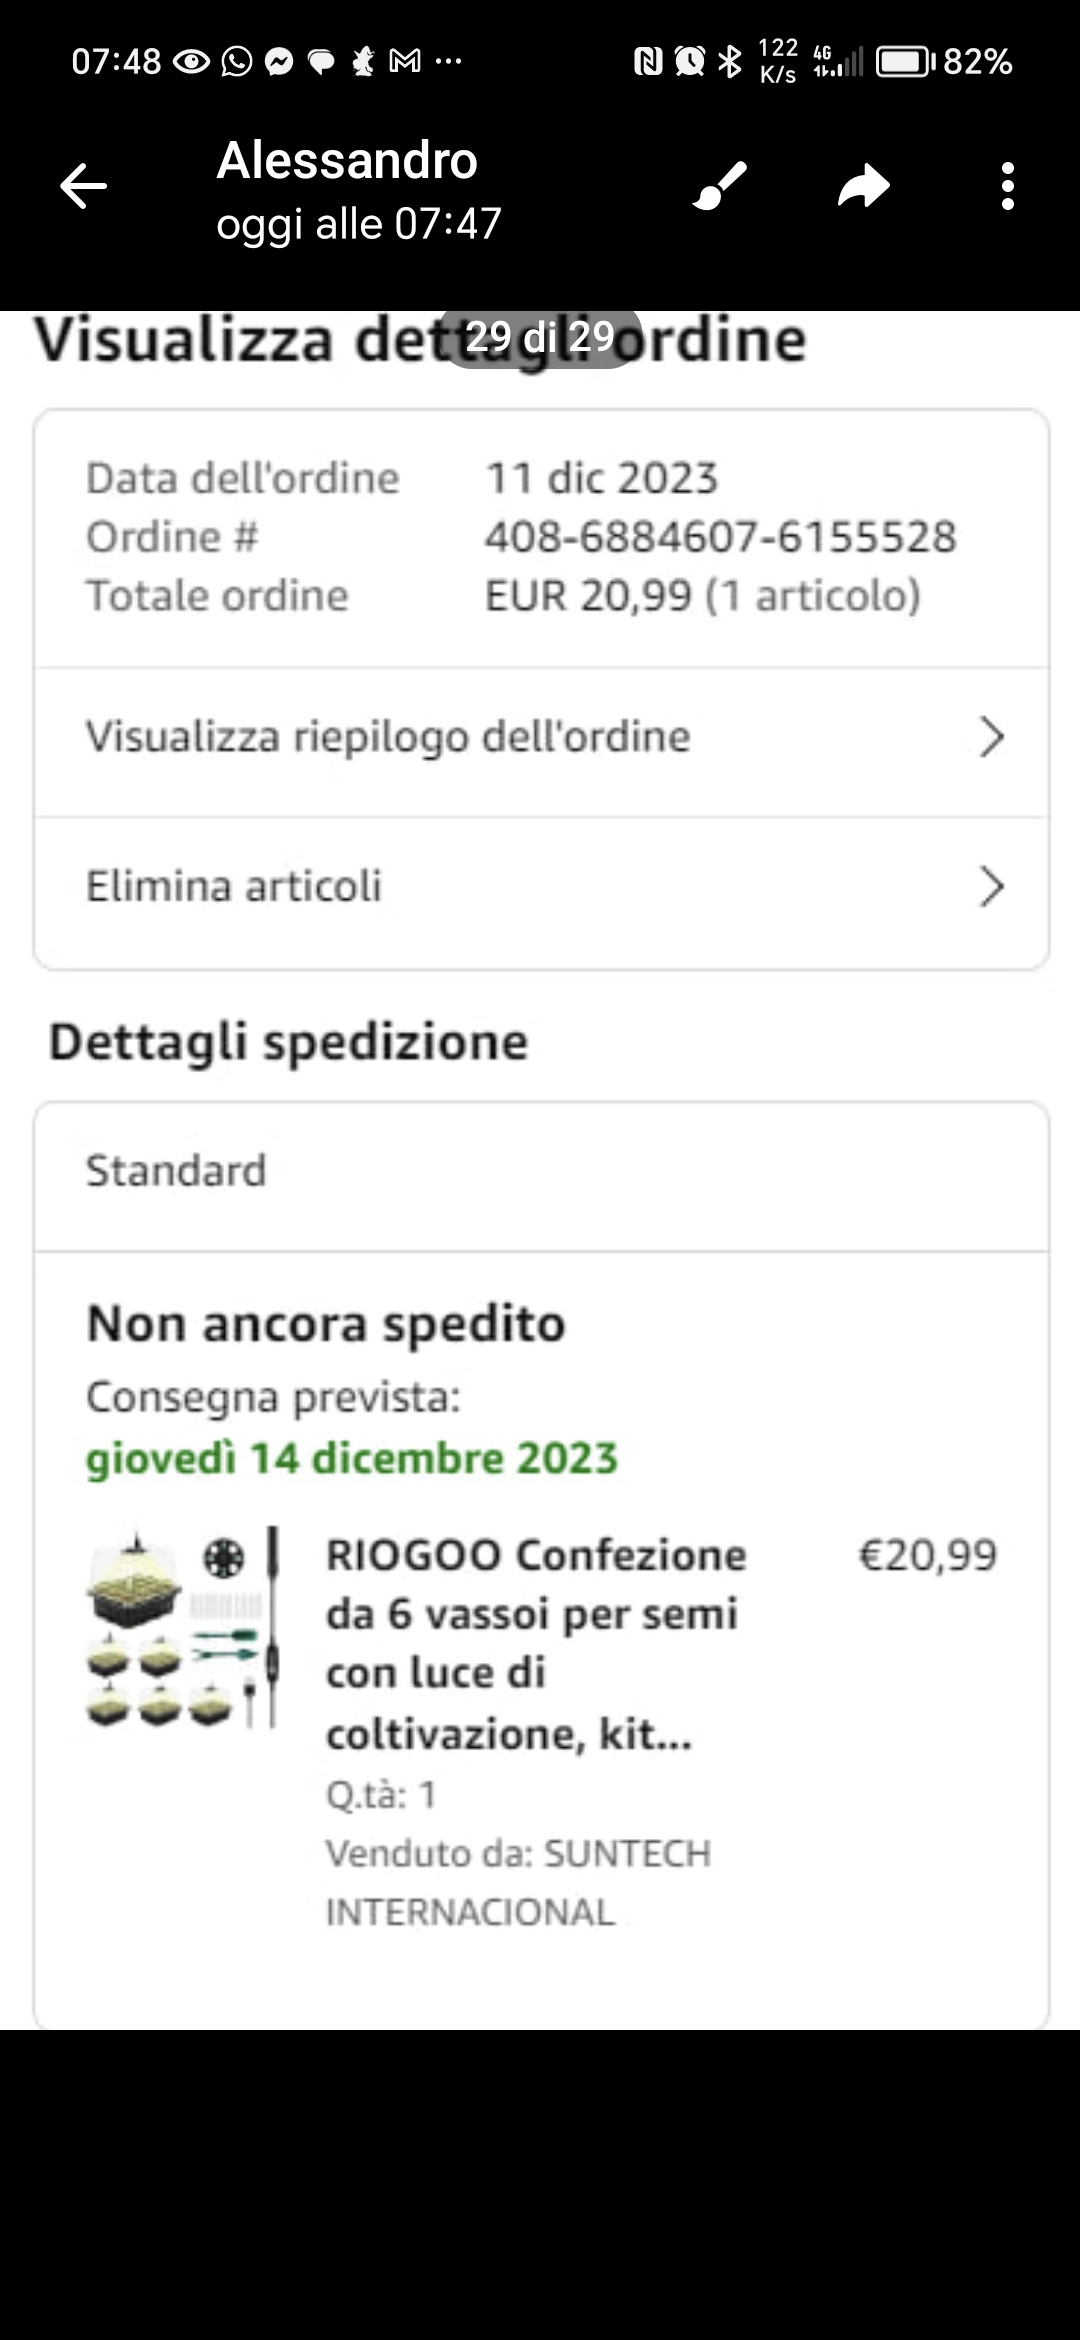Expand chevron next to Elimina articoli
The image size is (1080, 2340).
point(990,886)
